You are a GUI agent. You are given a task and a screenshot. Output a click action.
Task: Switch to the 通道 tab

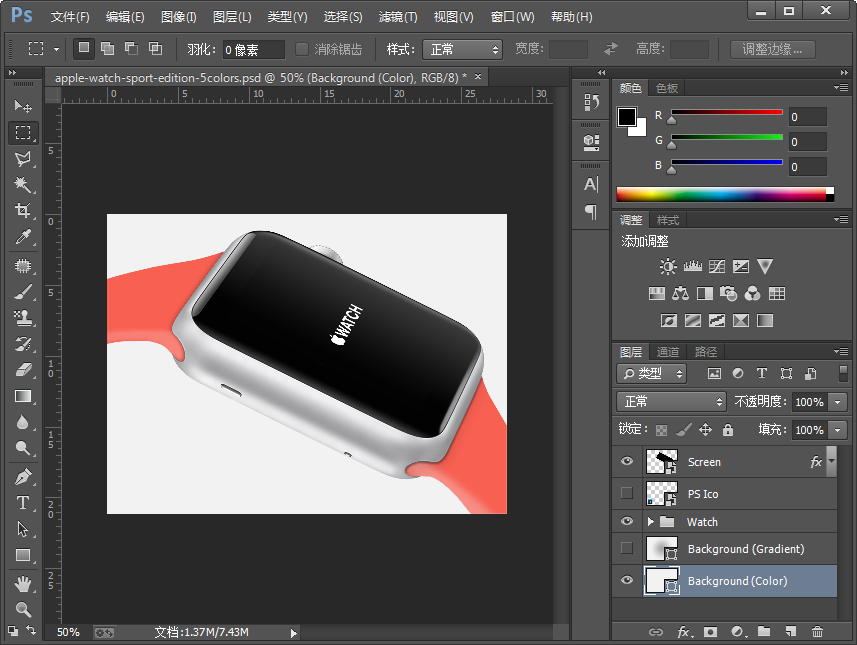click(x=667, y=352)
